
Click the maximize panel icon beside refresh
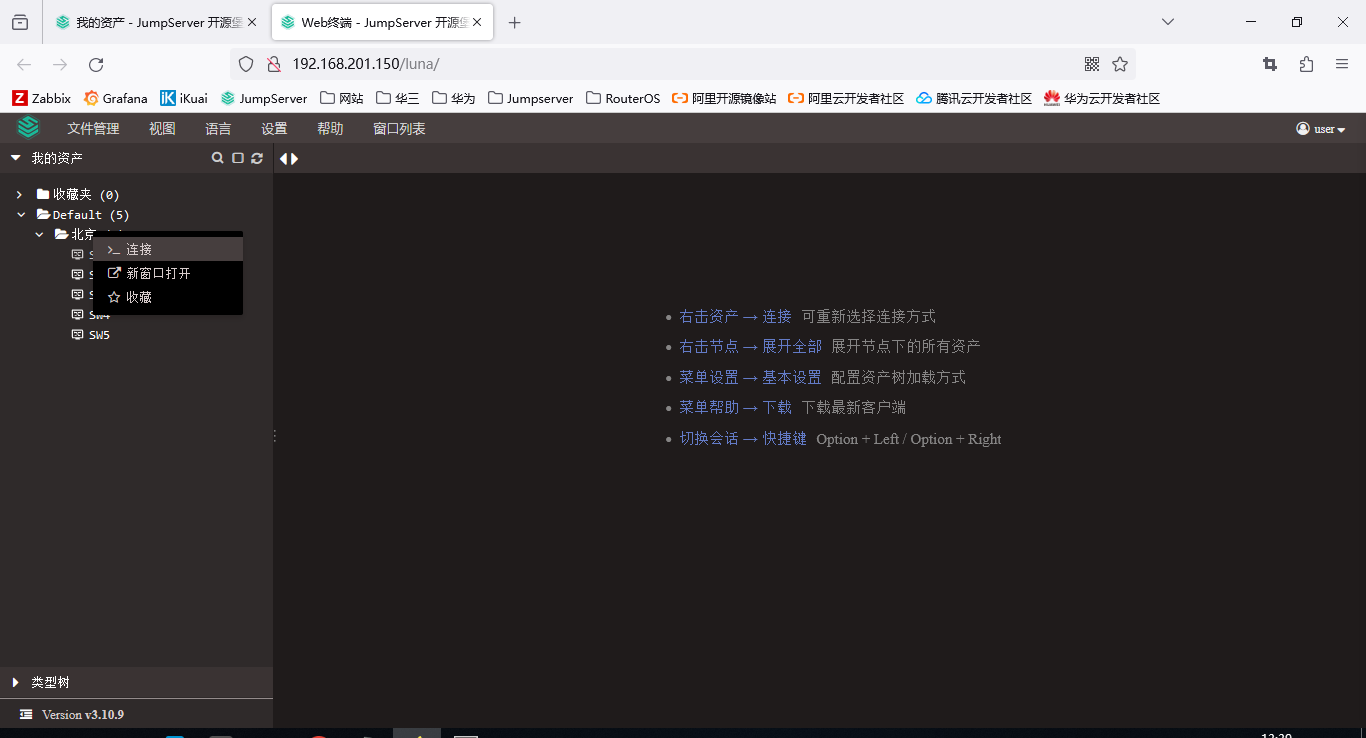pyautogui.click(x=237, y=157)
